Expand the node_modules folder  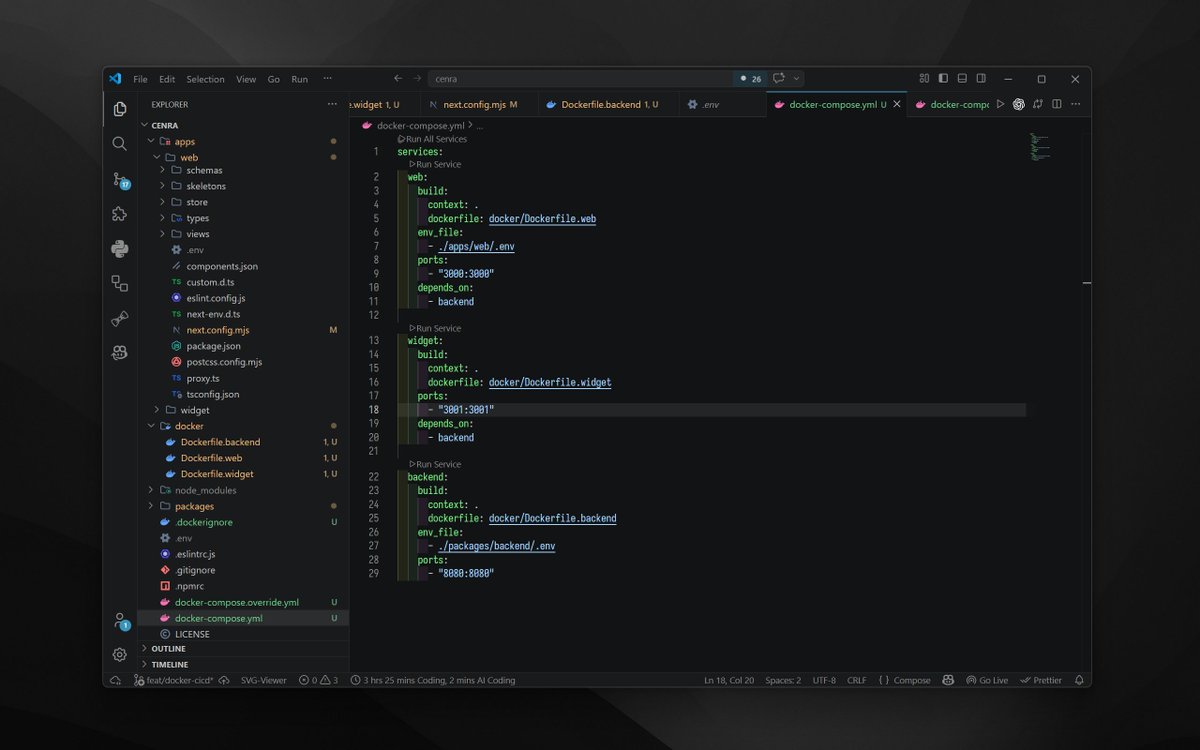[x=151, y=490]
